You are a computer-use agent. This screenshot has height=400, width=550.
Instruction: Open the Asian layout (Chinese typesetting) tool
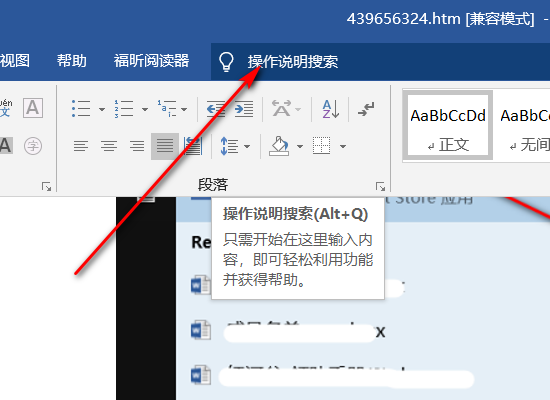click(x=282, y=109)
